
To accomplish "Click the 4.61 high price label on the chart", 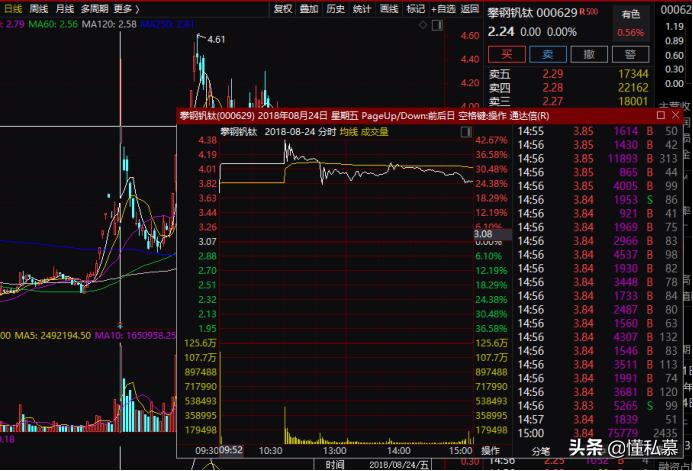I will 216,39.
